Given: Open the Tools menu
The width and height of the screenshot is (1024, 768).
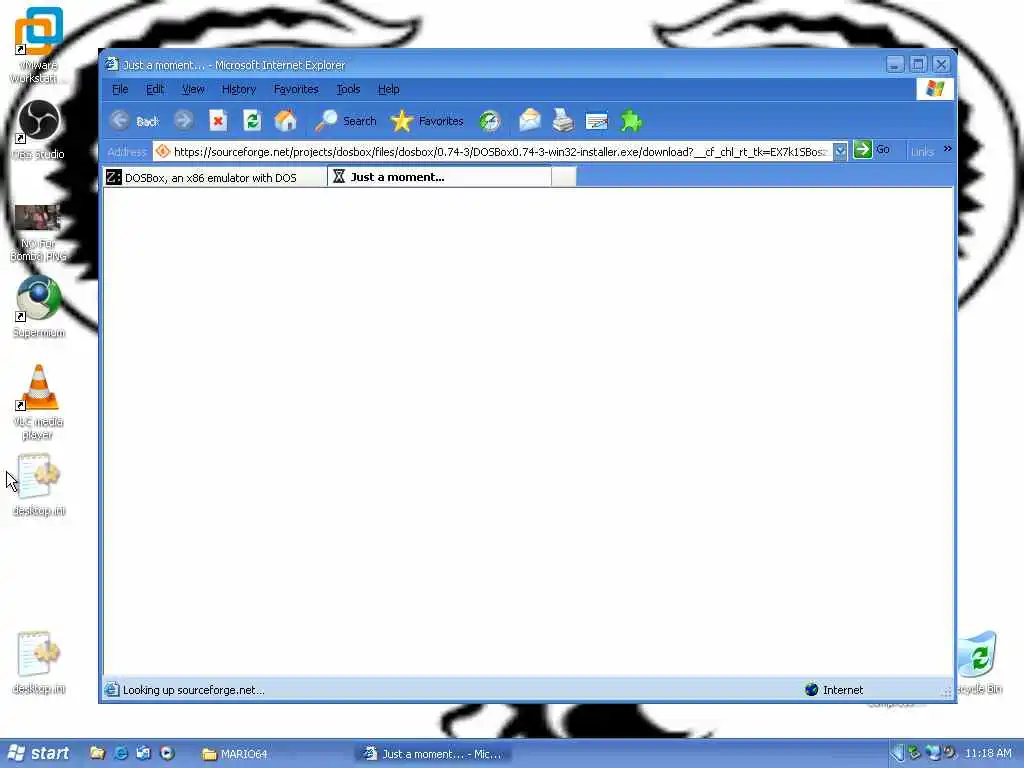Looking at the screenshot, I should point(348,89).
